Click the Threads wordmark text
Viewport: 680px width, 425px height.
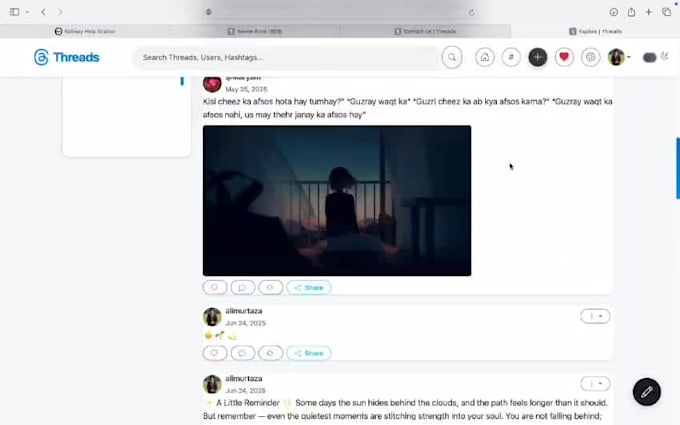[x=76, y=57]
